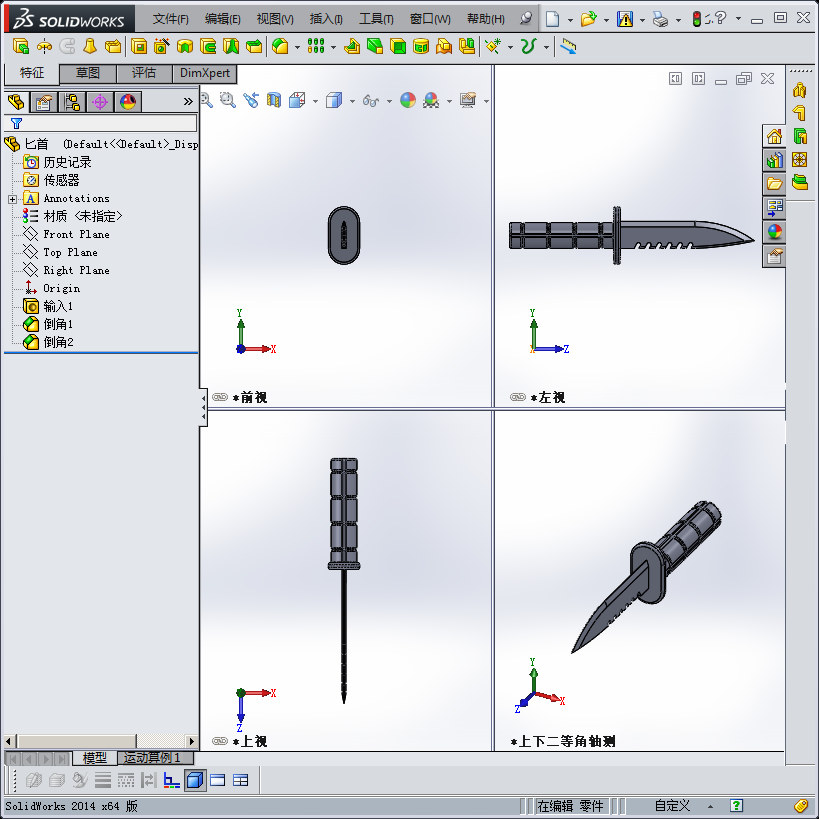Toggle the DisplayManager appearance pane
Image resolution: width=819 pixels, height=819 pixels.
click(127, 101)
